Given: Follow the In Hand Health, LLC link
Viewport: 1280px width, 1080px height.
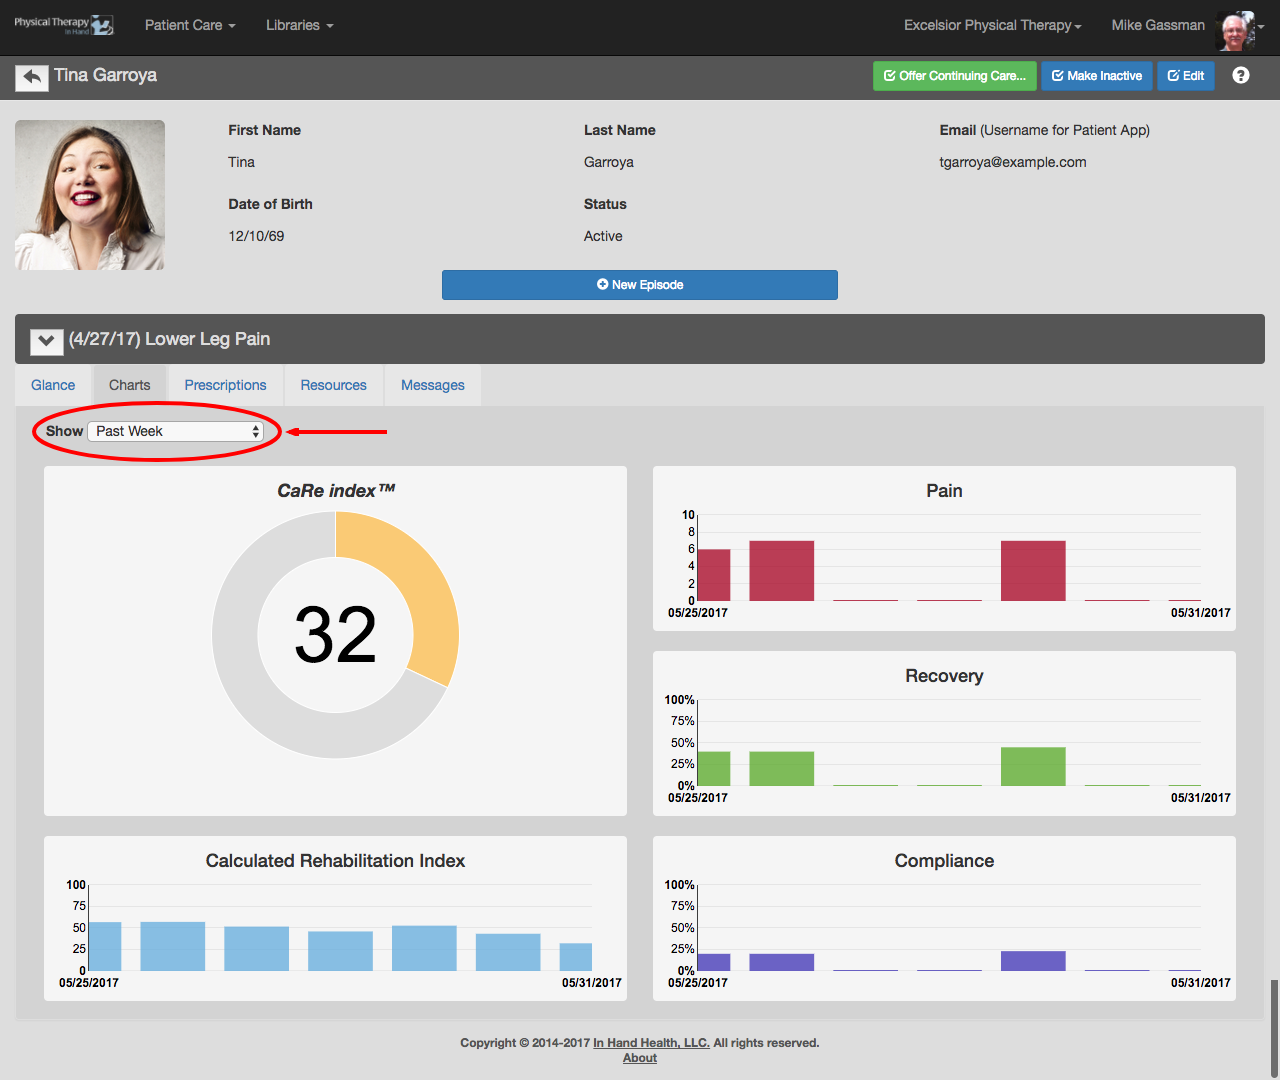Looking at the screenshot, I should [x=651, y=1043].
